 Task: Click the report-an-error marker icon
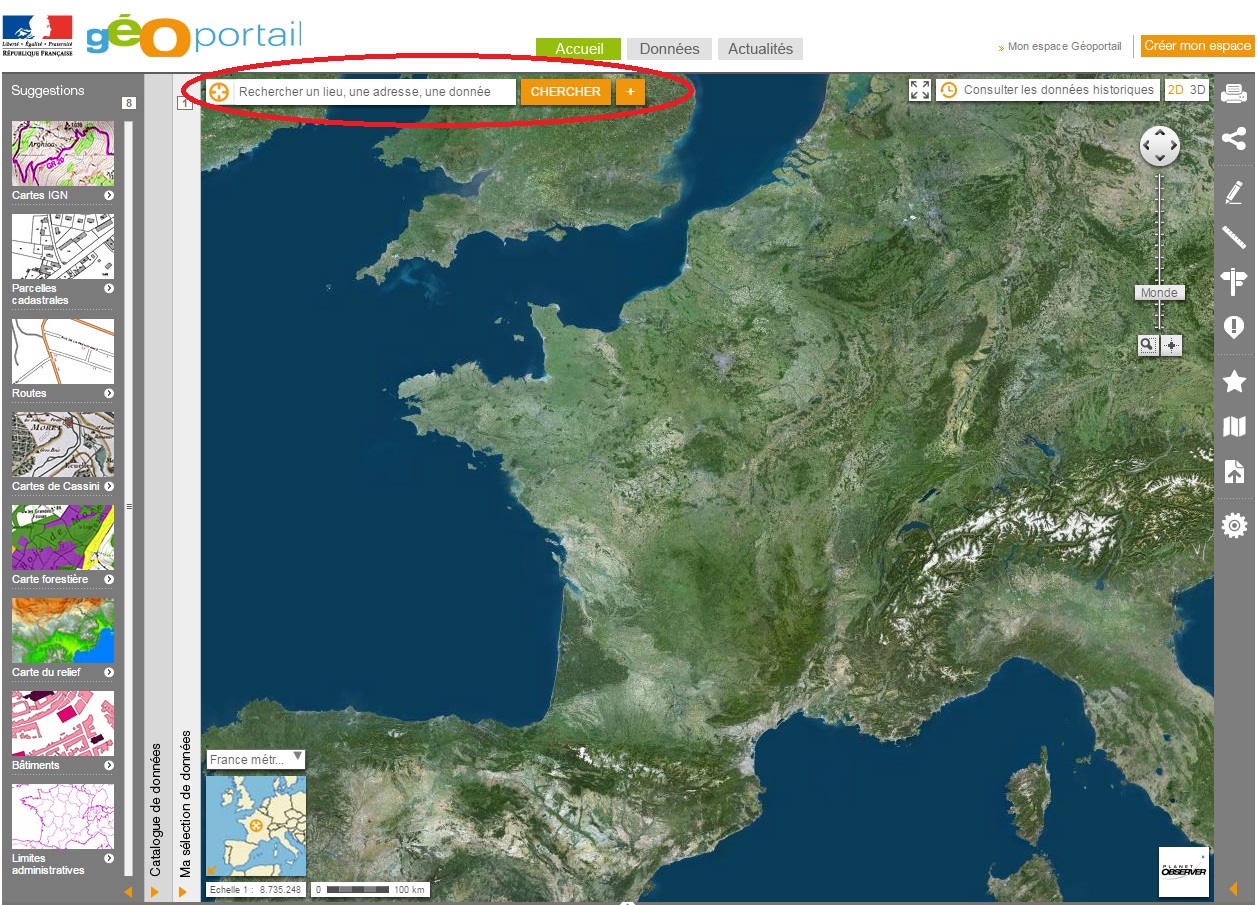(1234, 327)
